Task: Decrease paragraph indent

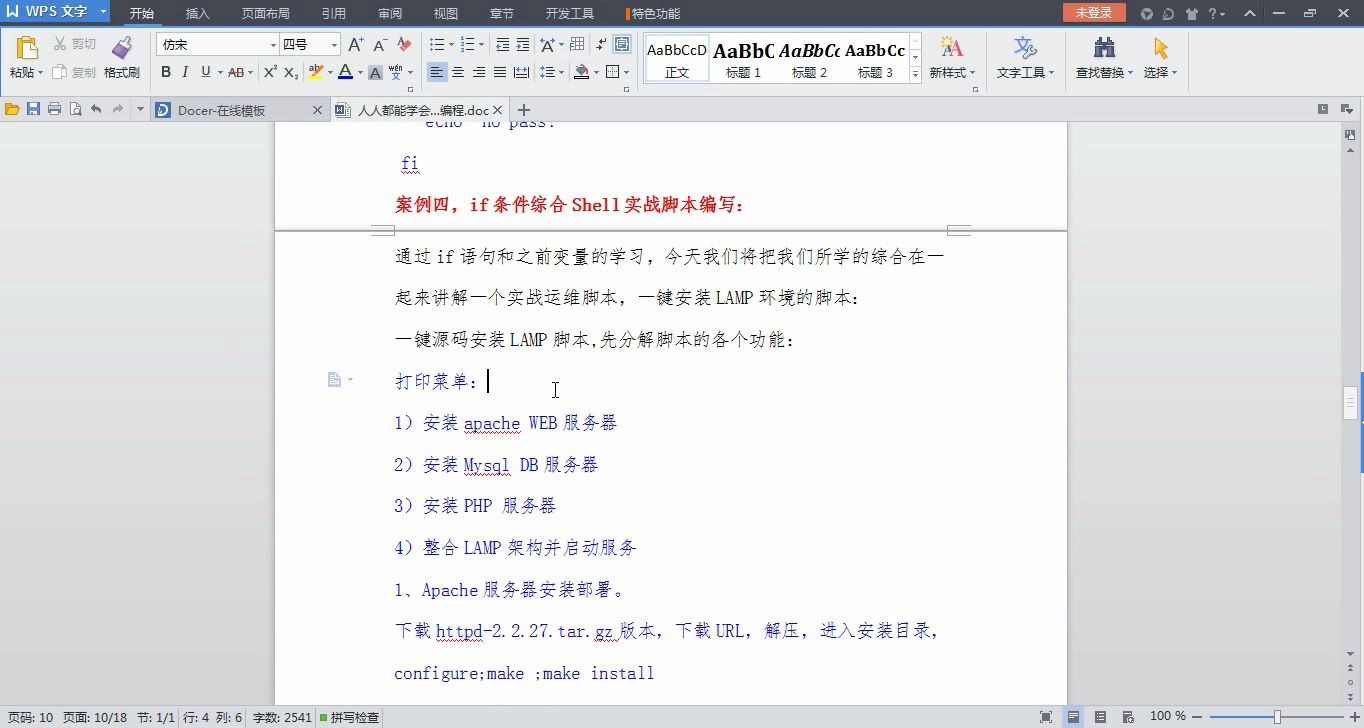Action: click(502, 45)
